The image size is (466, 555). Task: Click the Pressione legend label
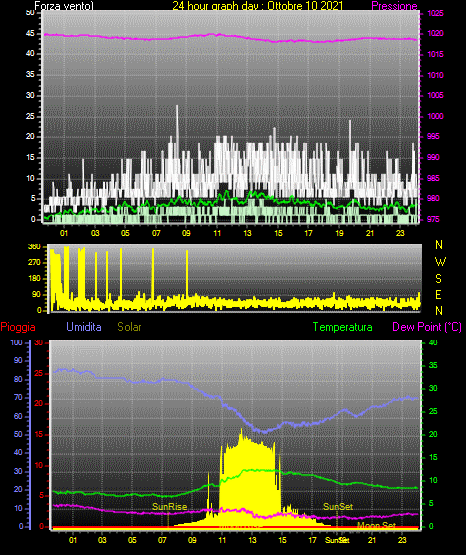tap(394, 6)
